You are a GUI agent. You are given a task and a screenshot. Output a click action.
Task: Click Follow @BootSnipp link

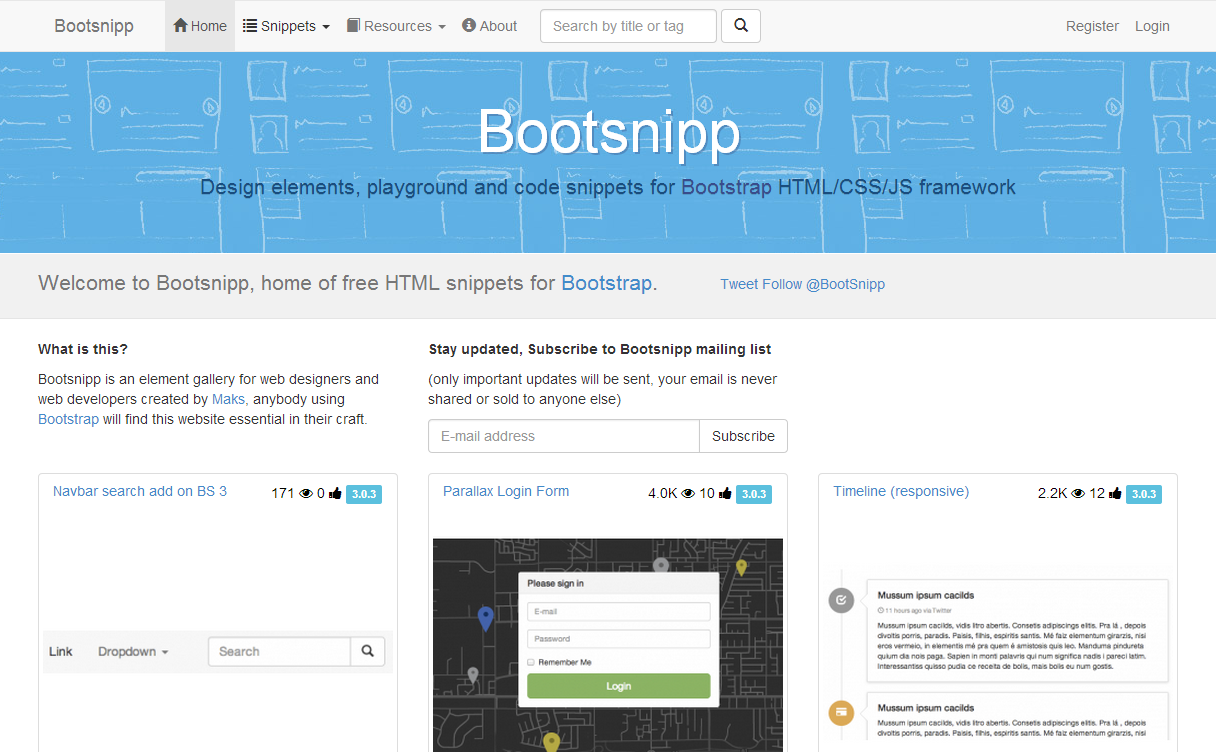pyautogui.click(x=824, y=284)
